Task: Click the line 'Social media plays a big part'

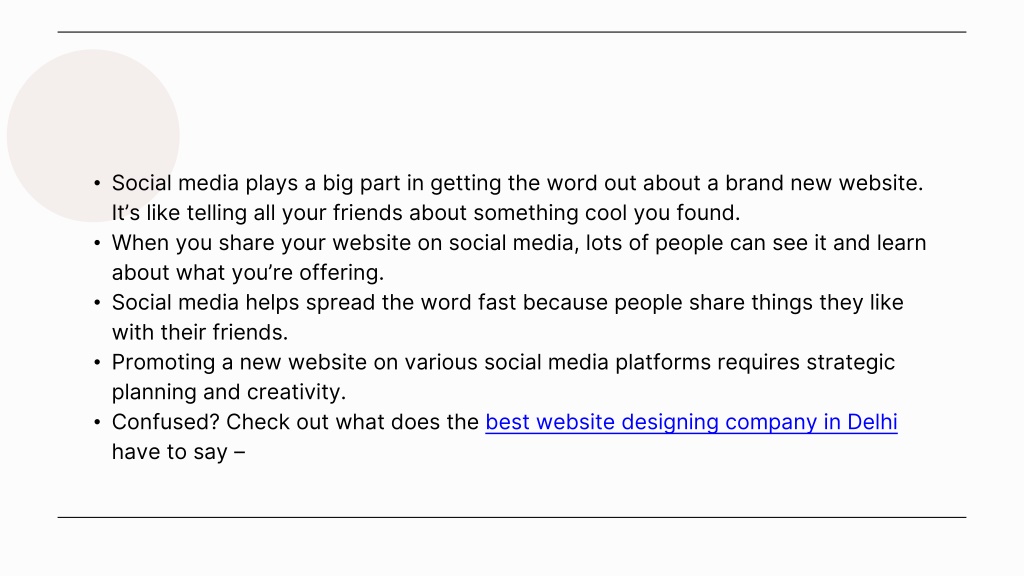Action: coord(517,184)
